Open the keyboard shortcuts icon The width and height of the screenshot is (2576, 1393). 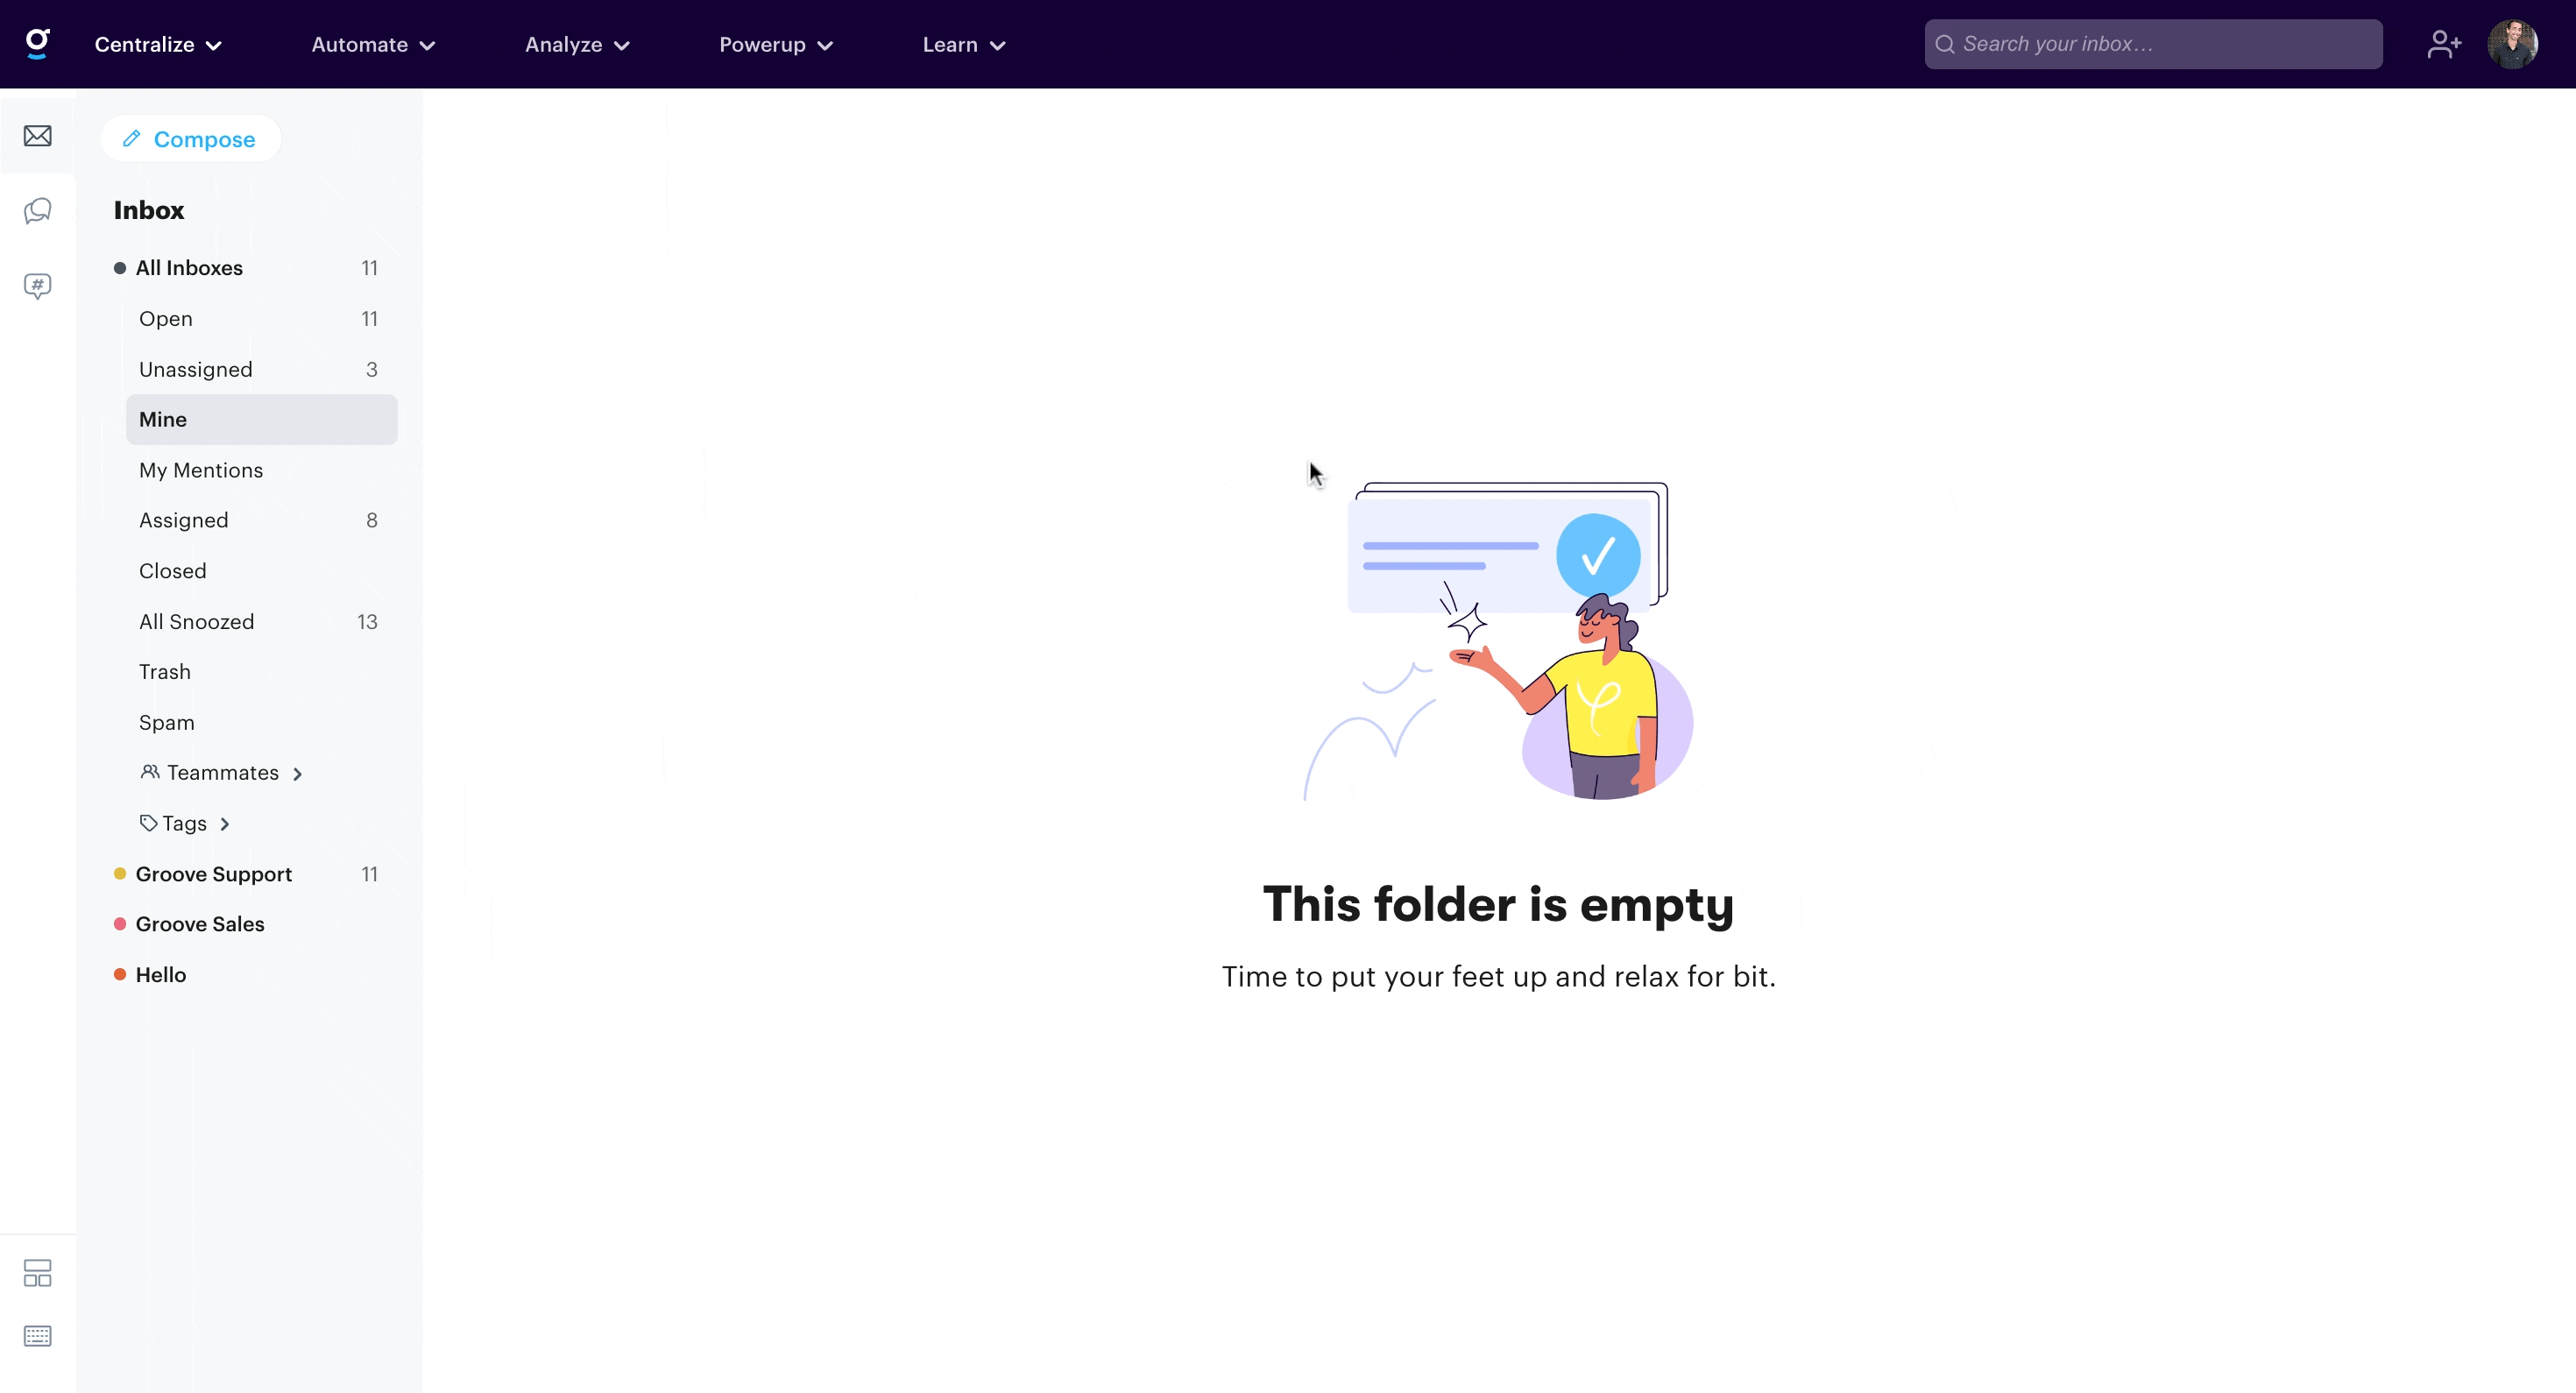pyautogui.click(x=37, y=1336)
